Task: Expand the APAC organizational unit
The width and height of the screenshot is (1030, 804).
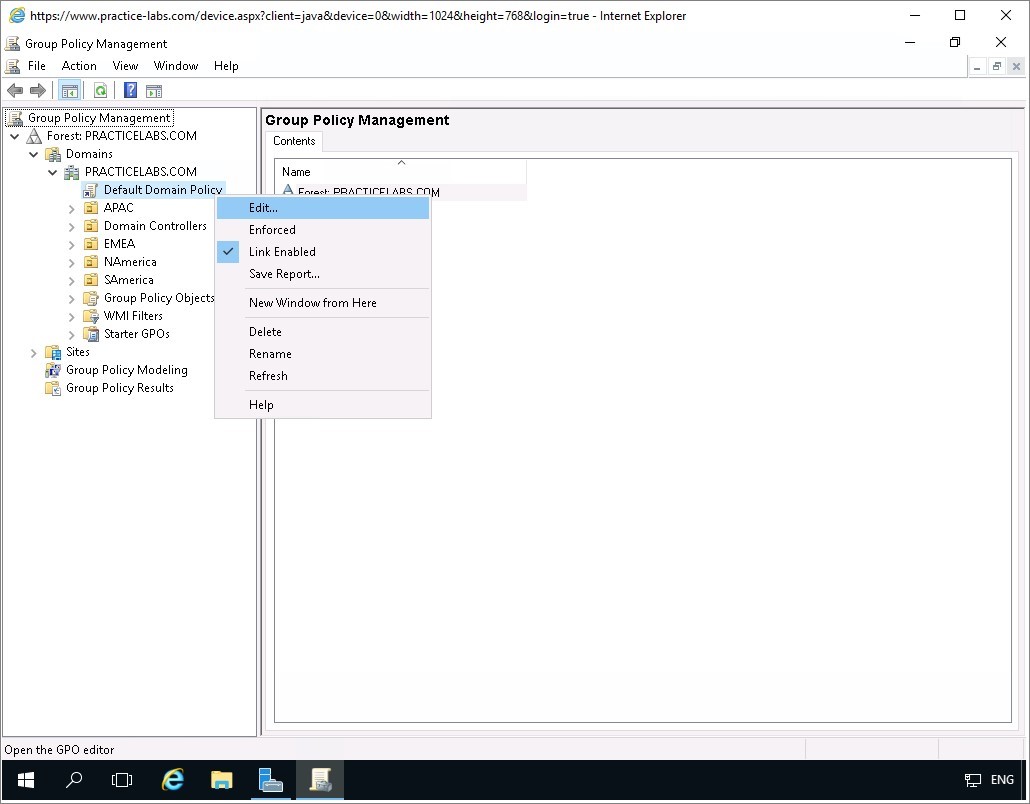Action: (72, 208)
